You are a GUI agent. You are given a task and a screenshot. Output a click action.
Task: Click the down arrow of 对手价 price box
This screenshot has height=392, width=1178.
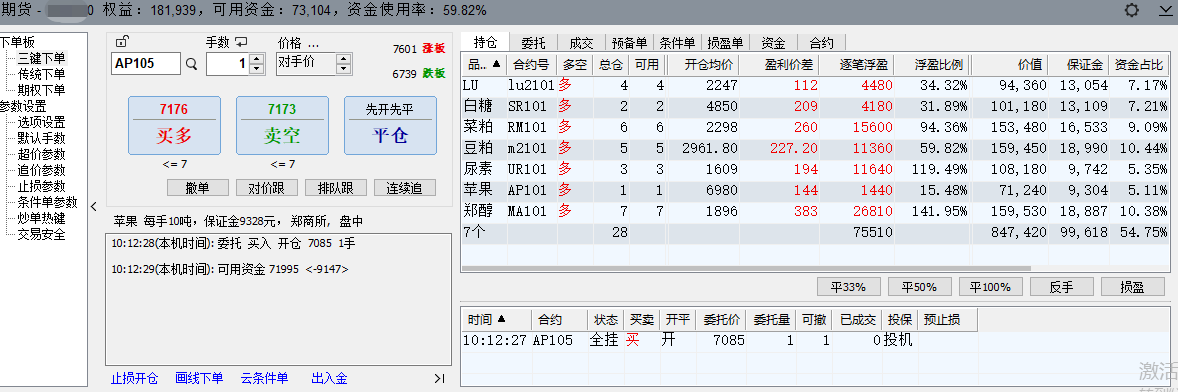[x=344, y=69]
